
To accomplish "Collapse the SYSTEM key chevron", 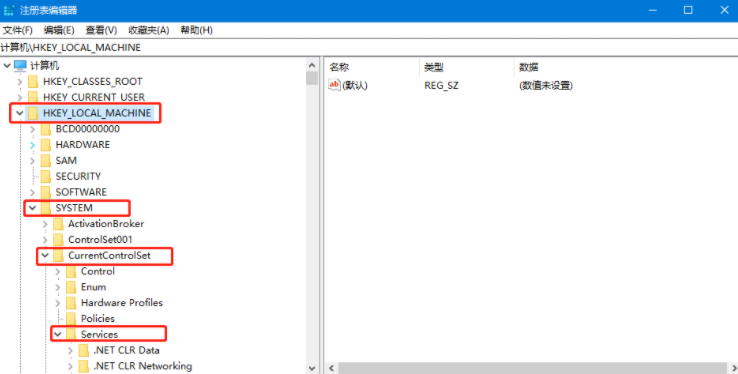I will click(32, 207).
